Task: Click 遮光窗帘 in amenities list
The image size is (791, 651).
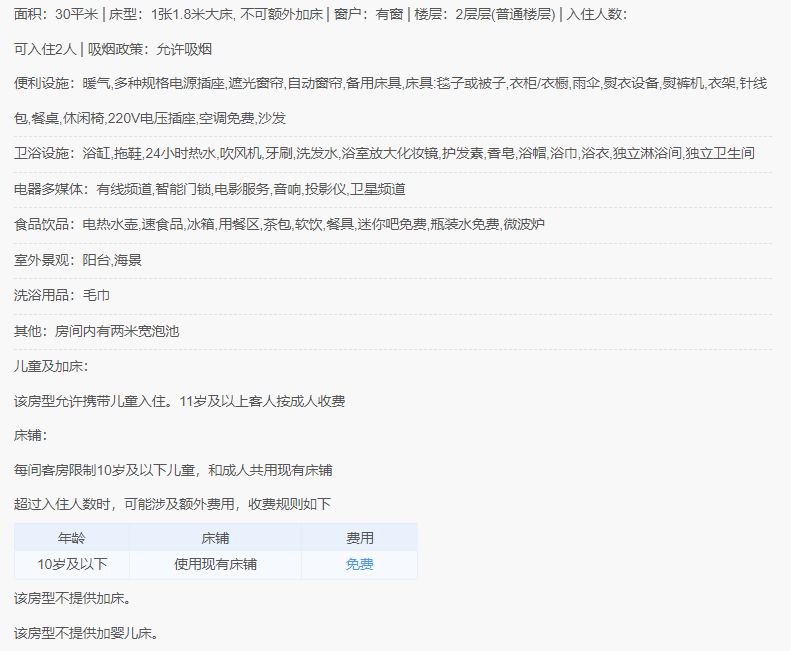Action: (x=256, y=83)
